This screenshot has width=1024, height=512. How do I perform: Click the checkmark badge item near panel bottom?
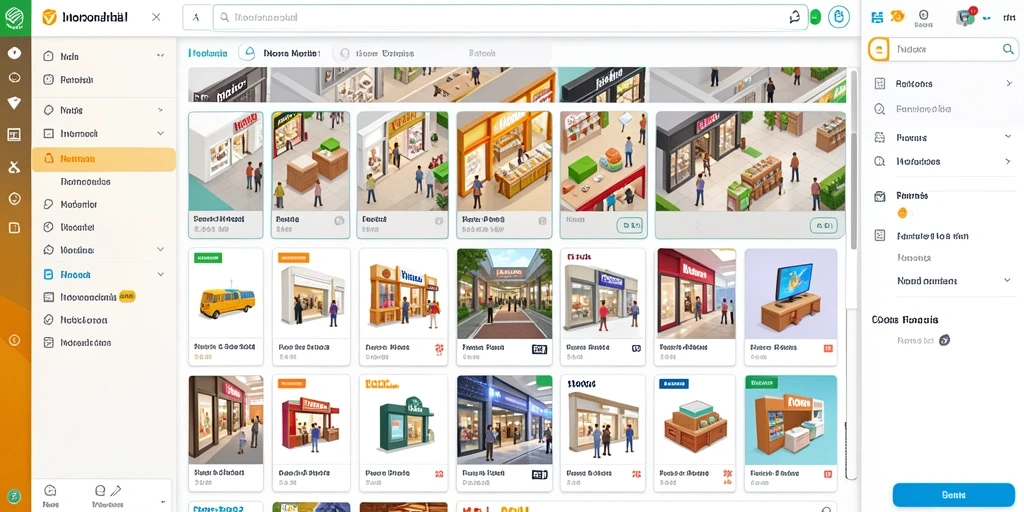click(923, 340)
